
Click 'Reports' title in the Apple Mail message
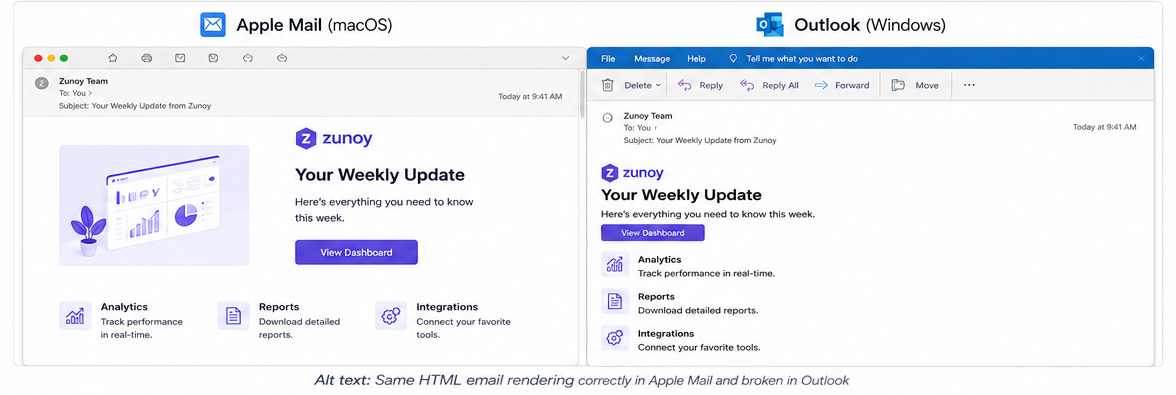pyautogui.click(x=279, y=307)
